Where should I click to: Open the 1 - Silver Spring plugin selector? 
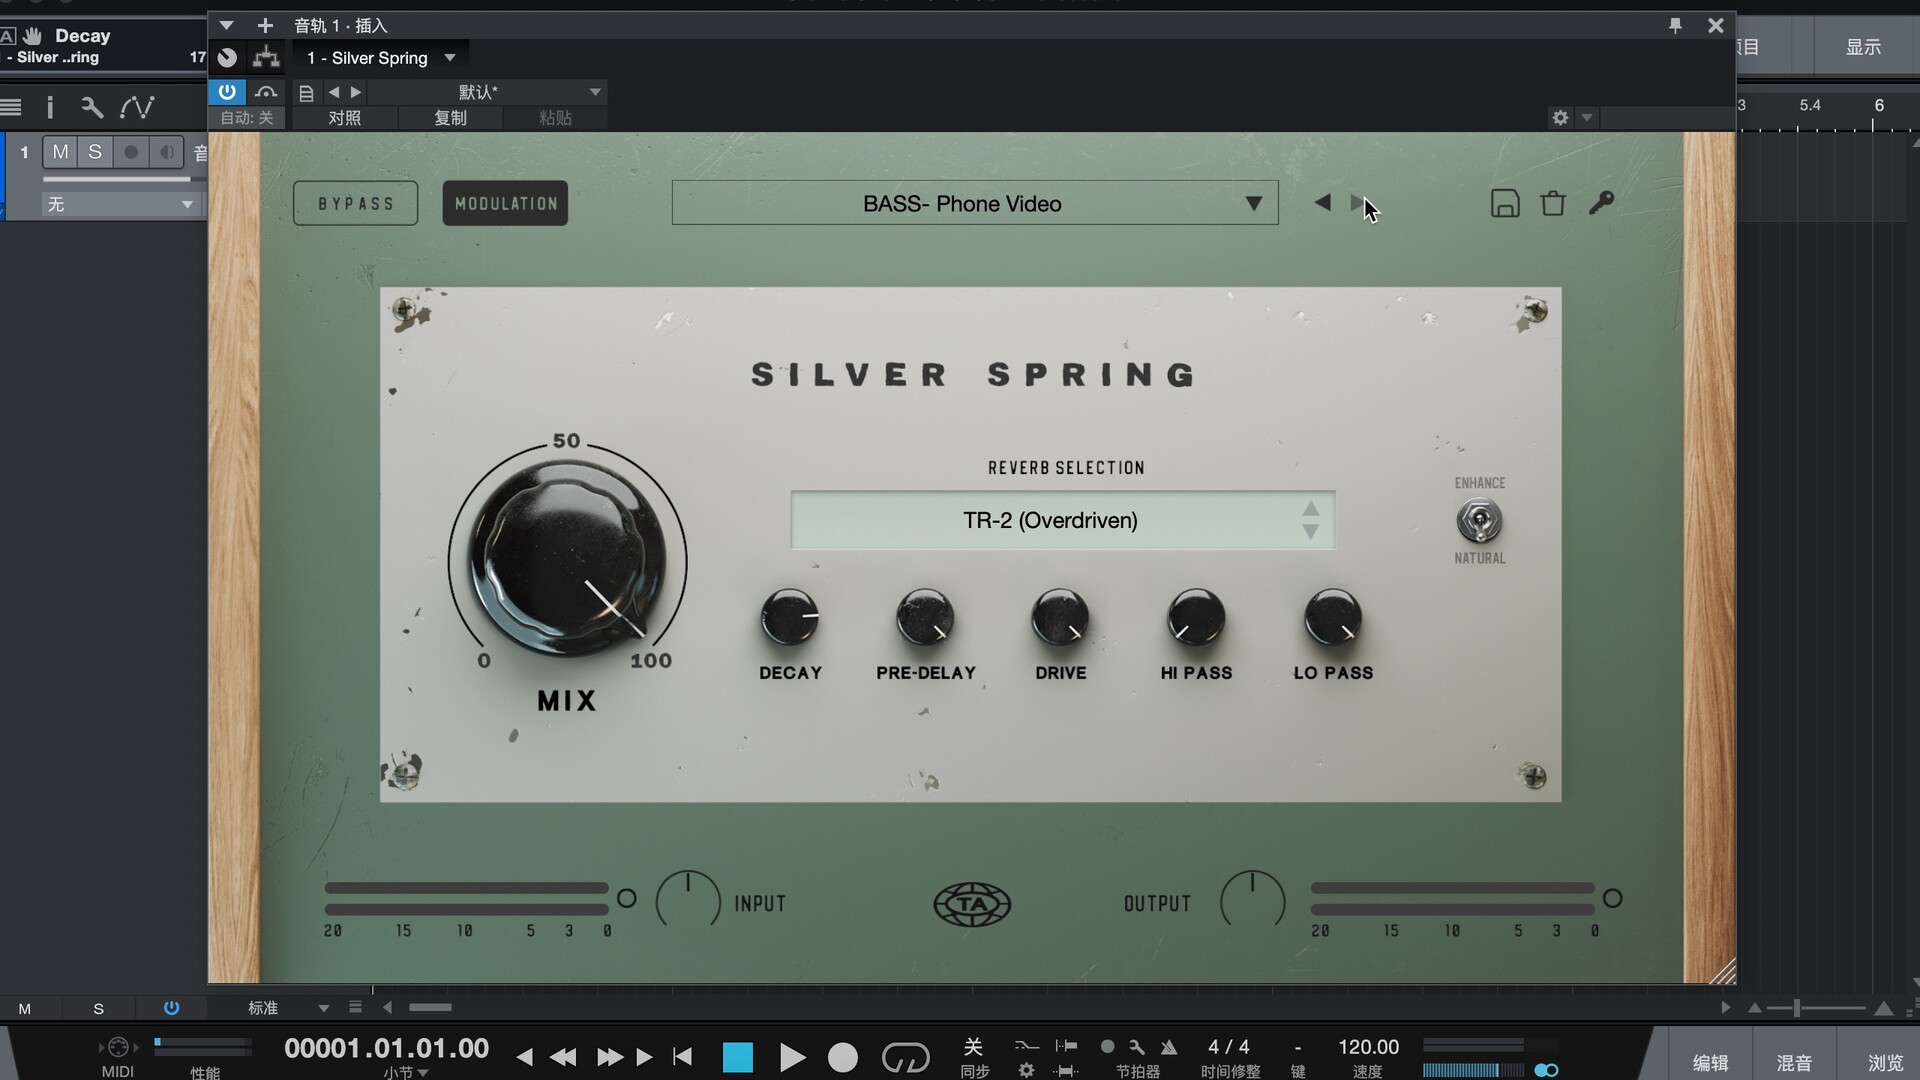pos(380,58)
